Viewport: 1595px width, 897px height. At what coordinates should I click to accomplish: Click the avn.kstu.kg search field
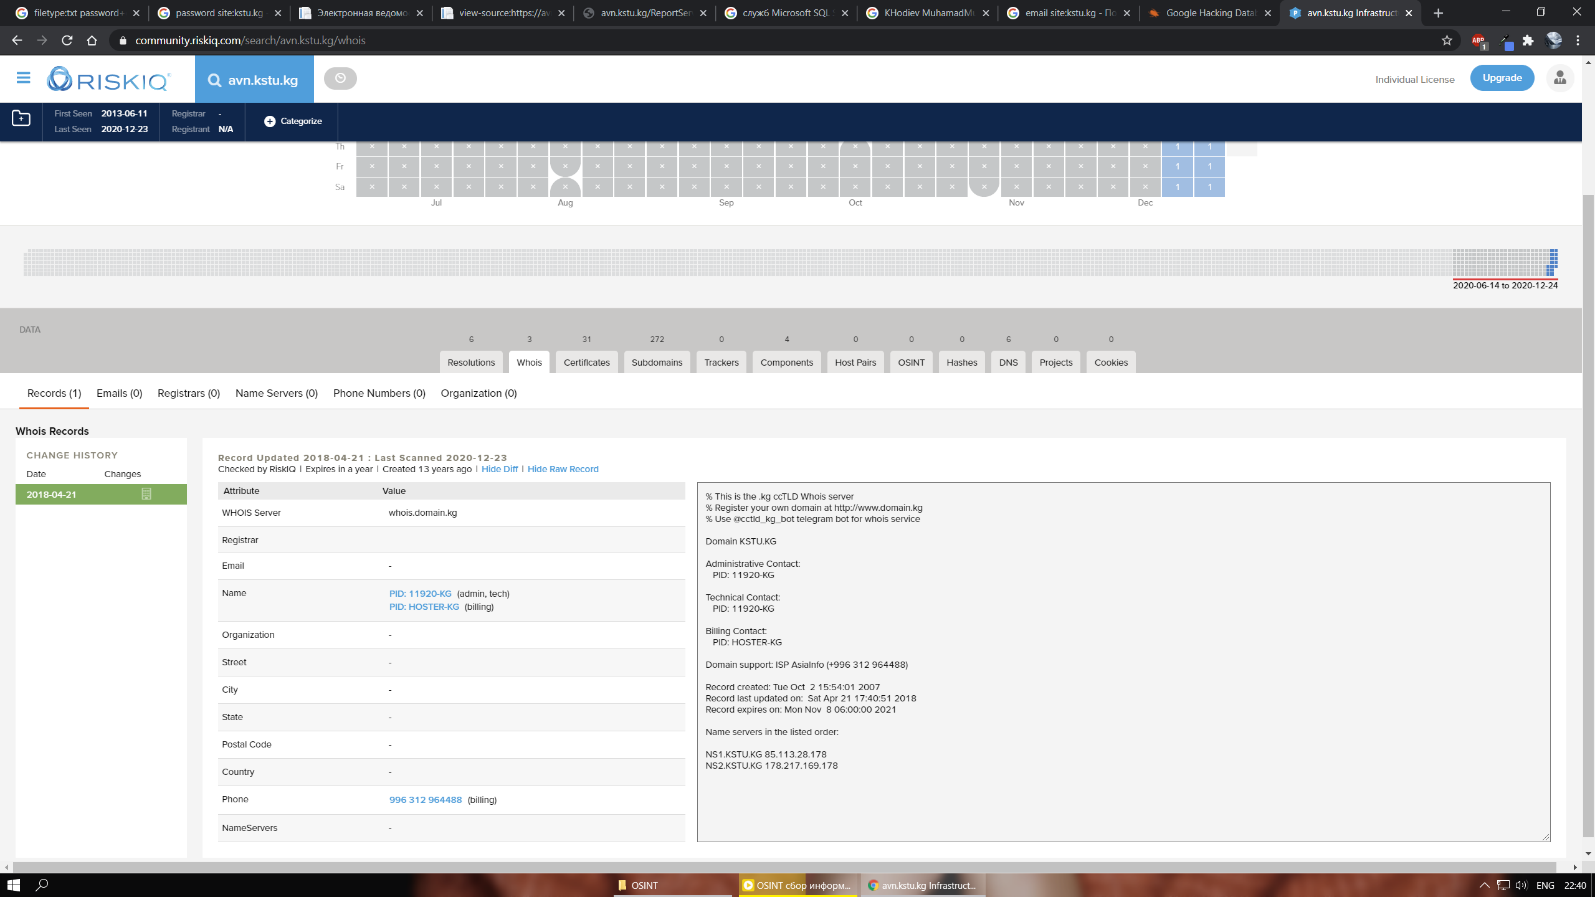263,80
